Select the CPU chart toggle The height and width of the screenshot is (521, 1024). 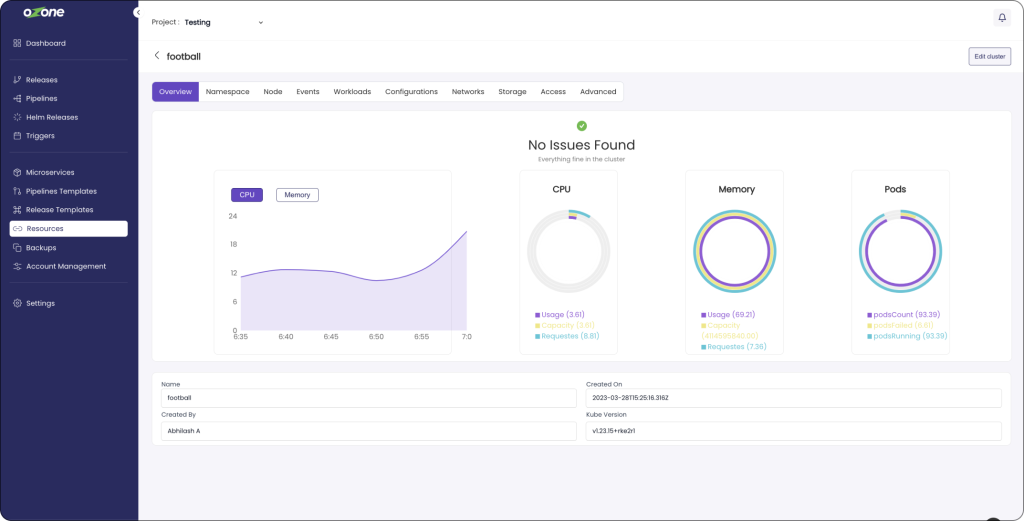coord(246,195)
